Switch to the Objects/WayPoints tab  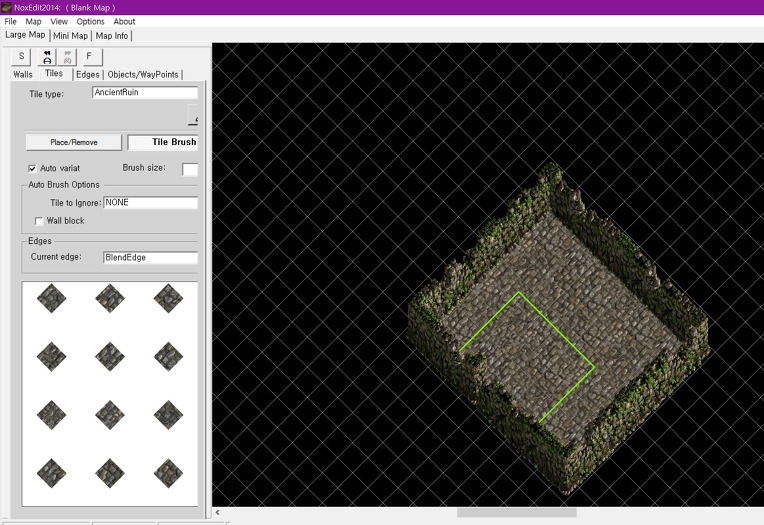pos(144,74)
